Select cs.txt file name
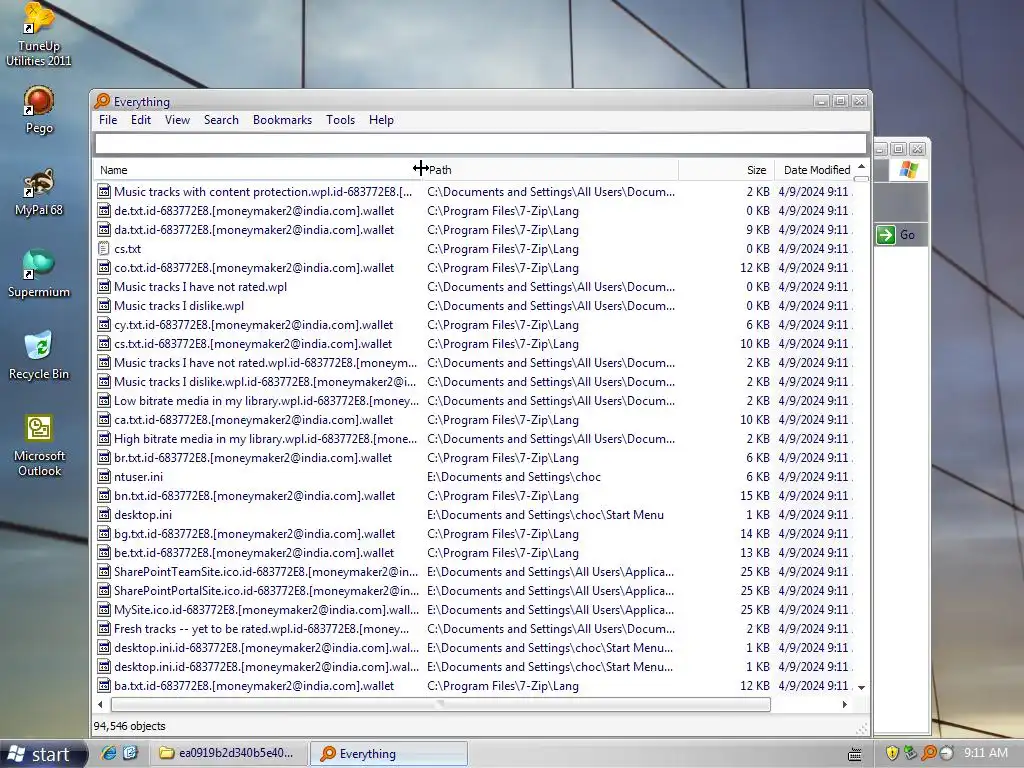 (x=127, y=249)
